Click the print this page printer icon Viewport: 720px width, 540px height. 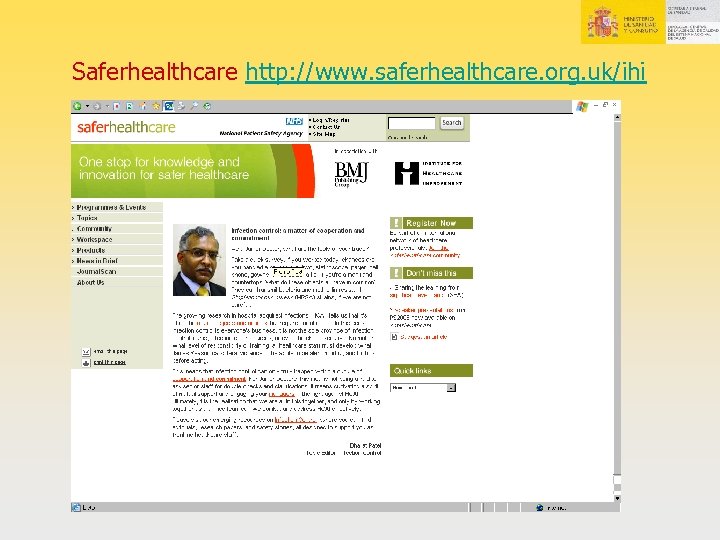coord(86,363)
